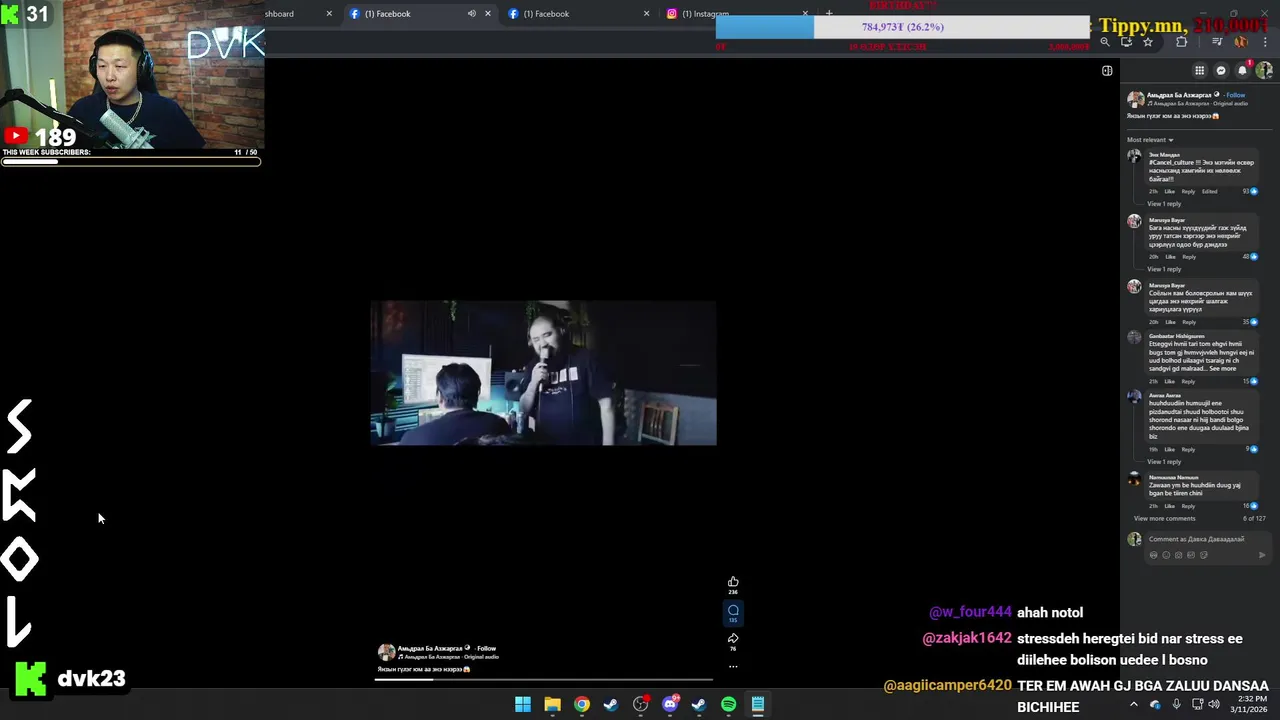Expand View 1 reply under the 20h comment with 48 likes
The width and height of the screenshot is (1280, 720).
point(1164,269)
